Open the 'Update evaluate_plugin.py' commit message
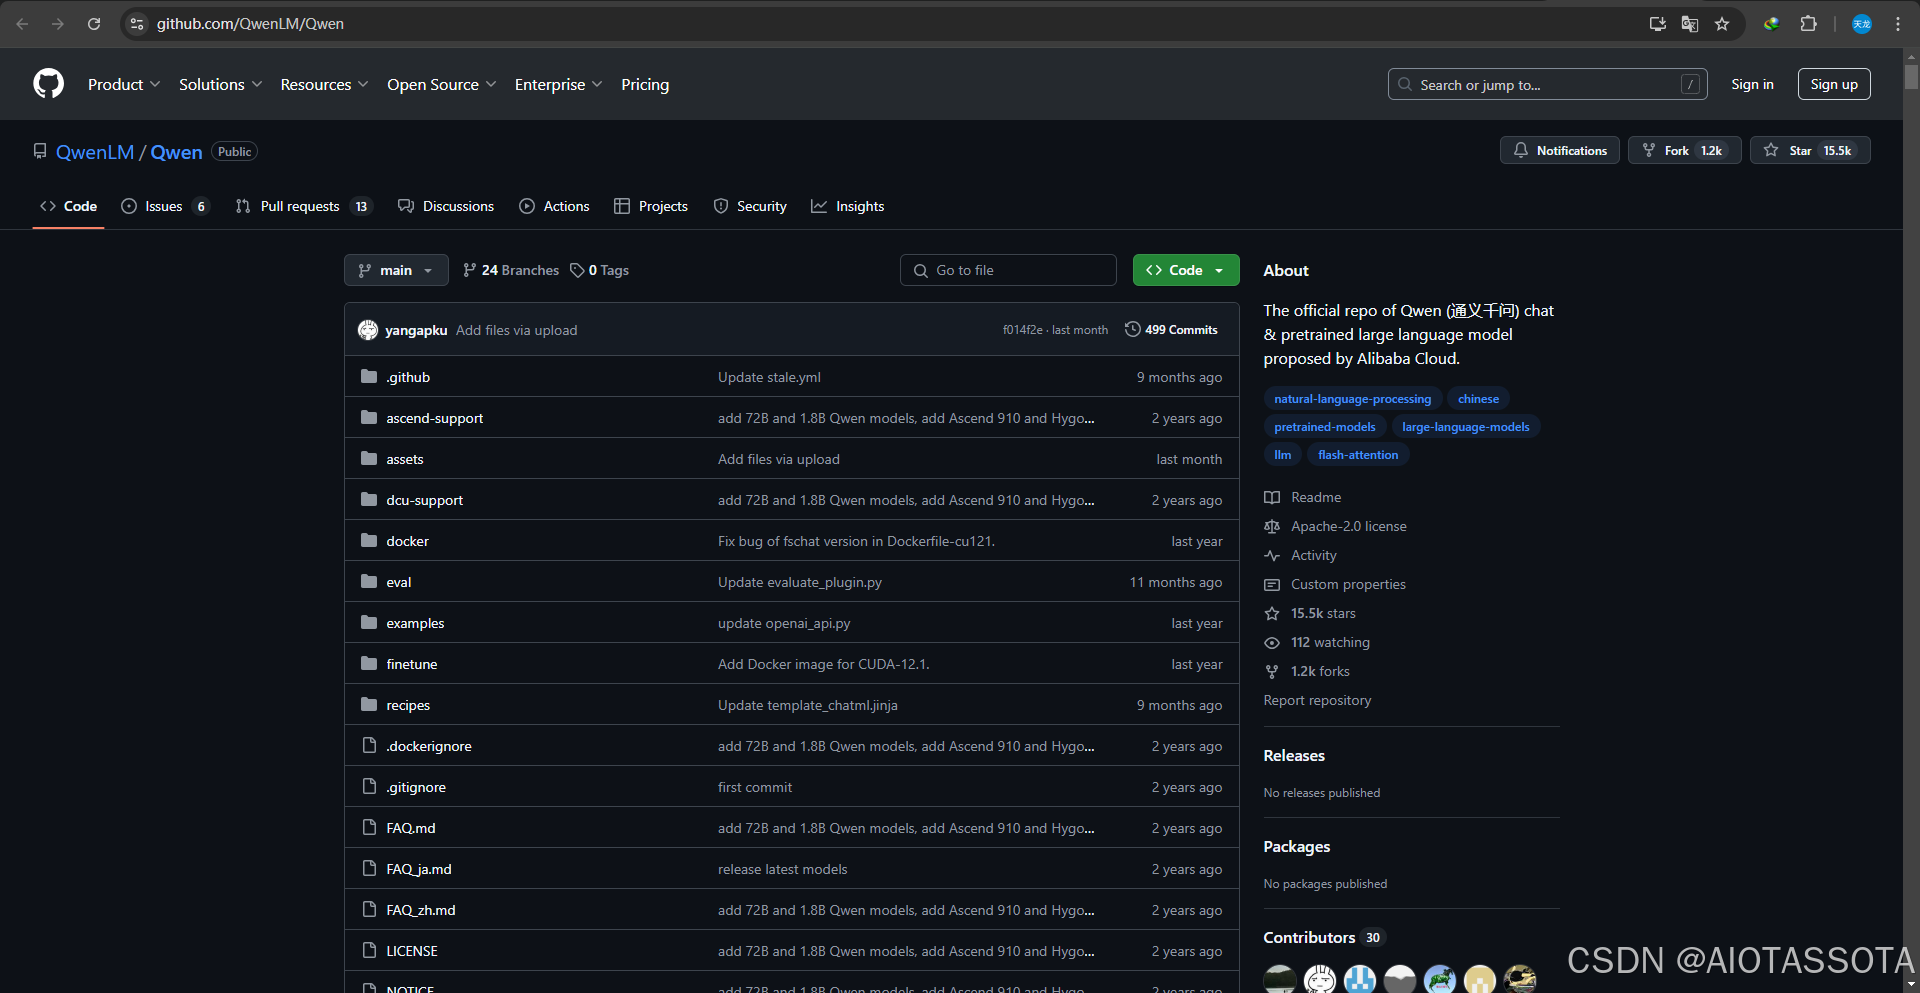This screenshot has width=1920, height=993. (800, 582)
